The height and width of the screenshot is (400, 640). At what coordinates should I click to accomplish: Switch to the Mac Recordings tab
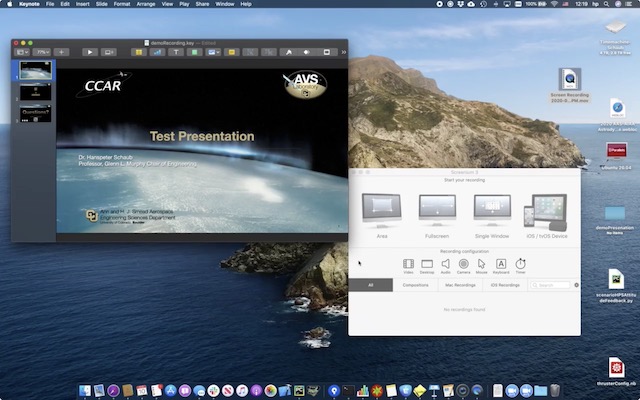pyautogui.click(x=460, y=285)
